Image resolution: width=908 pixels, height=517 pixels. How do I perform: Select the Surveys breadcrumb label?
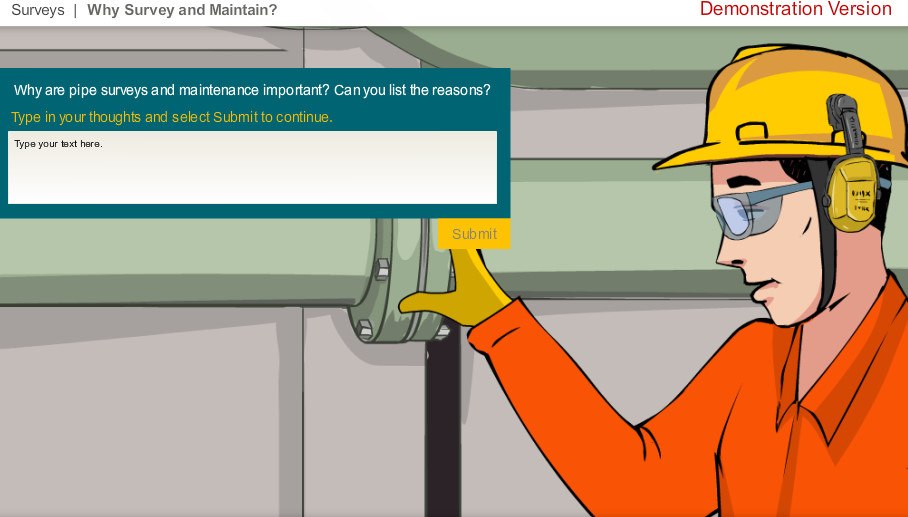point(38,11)
